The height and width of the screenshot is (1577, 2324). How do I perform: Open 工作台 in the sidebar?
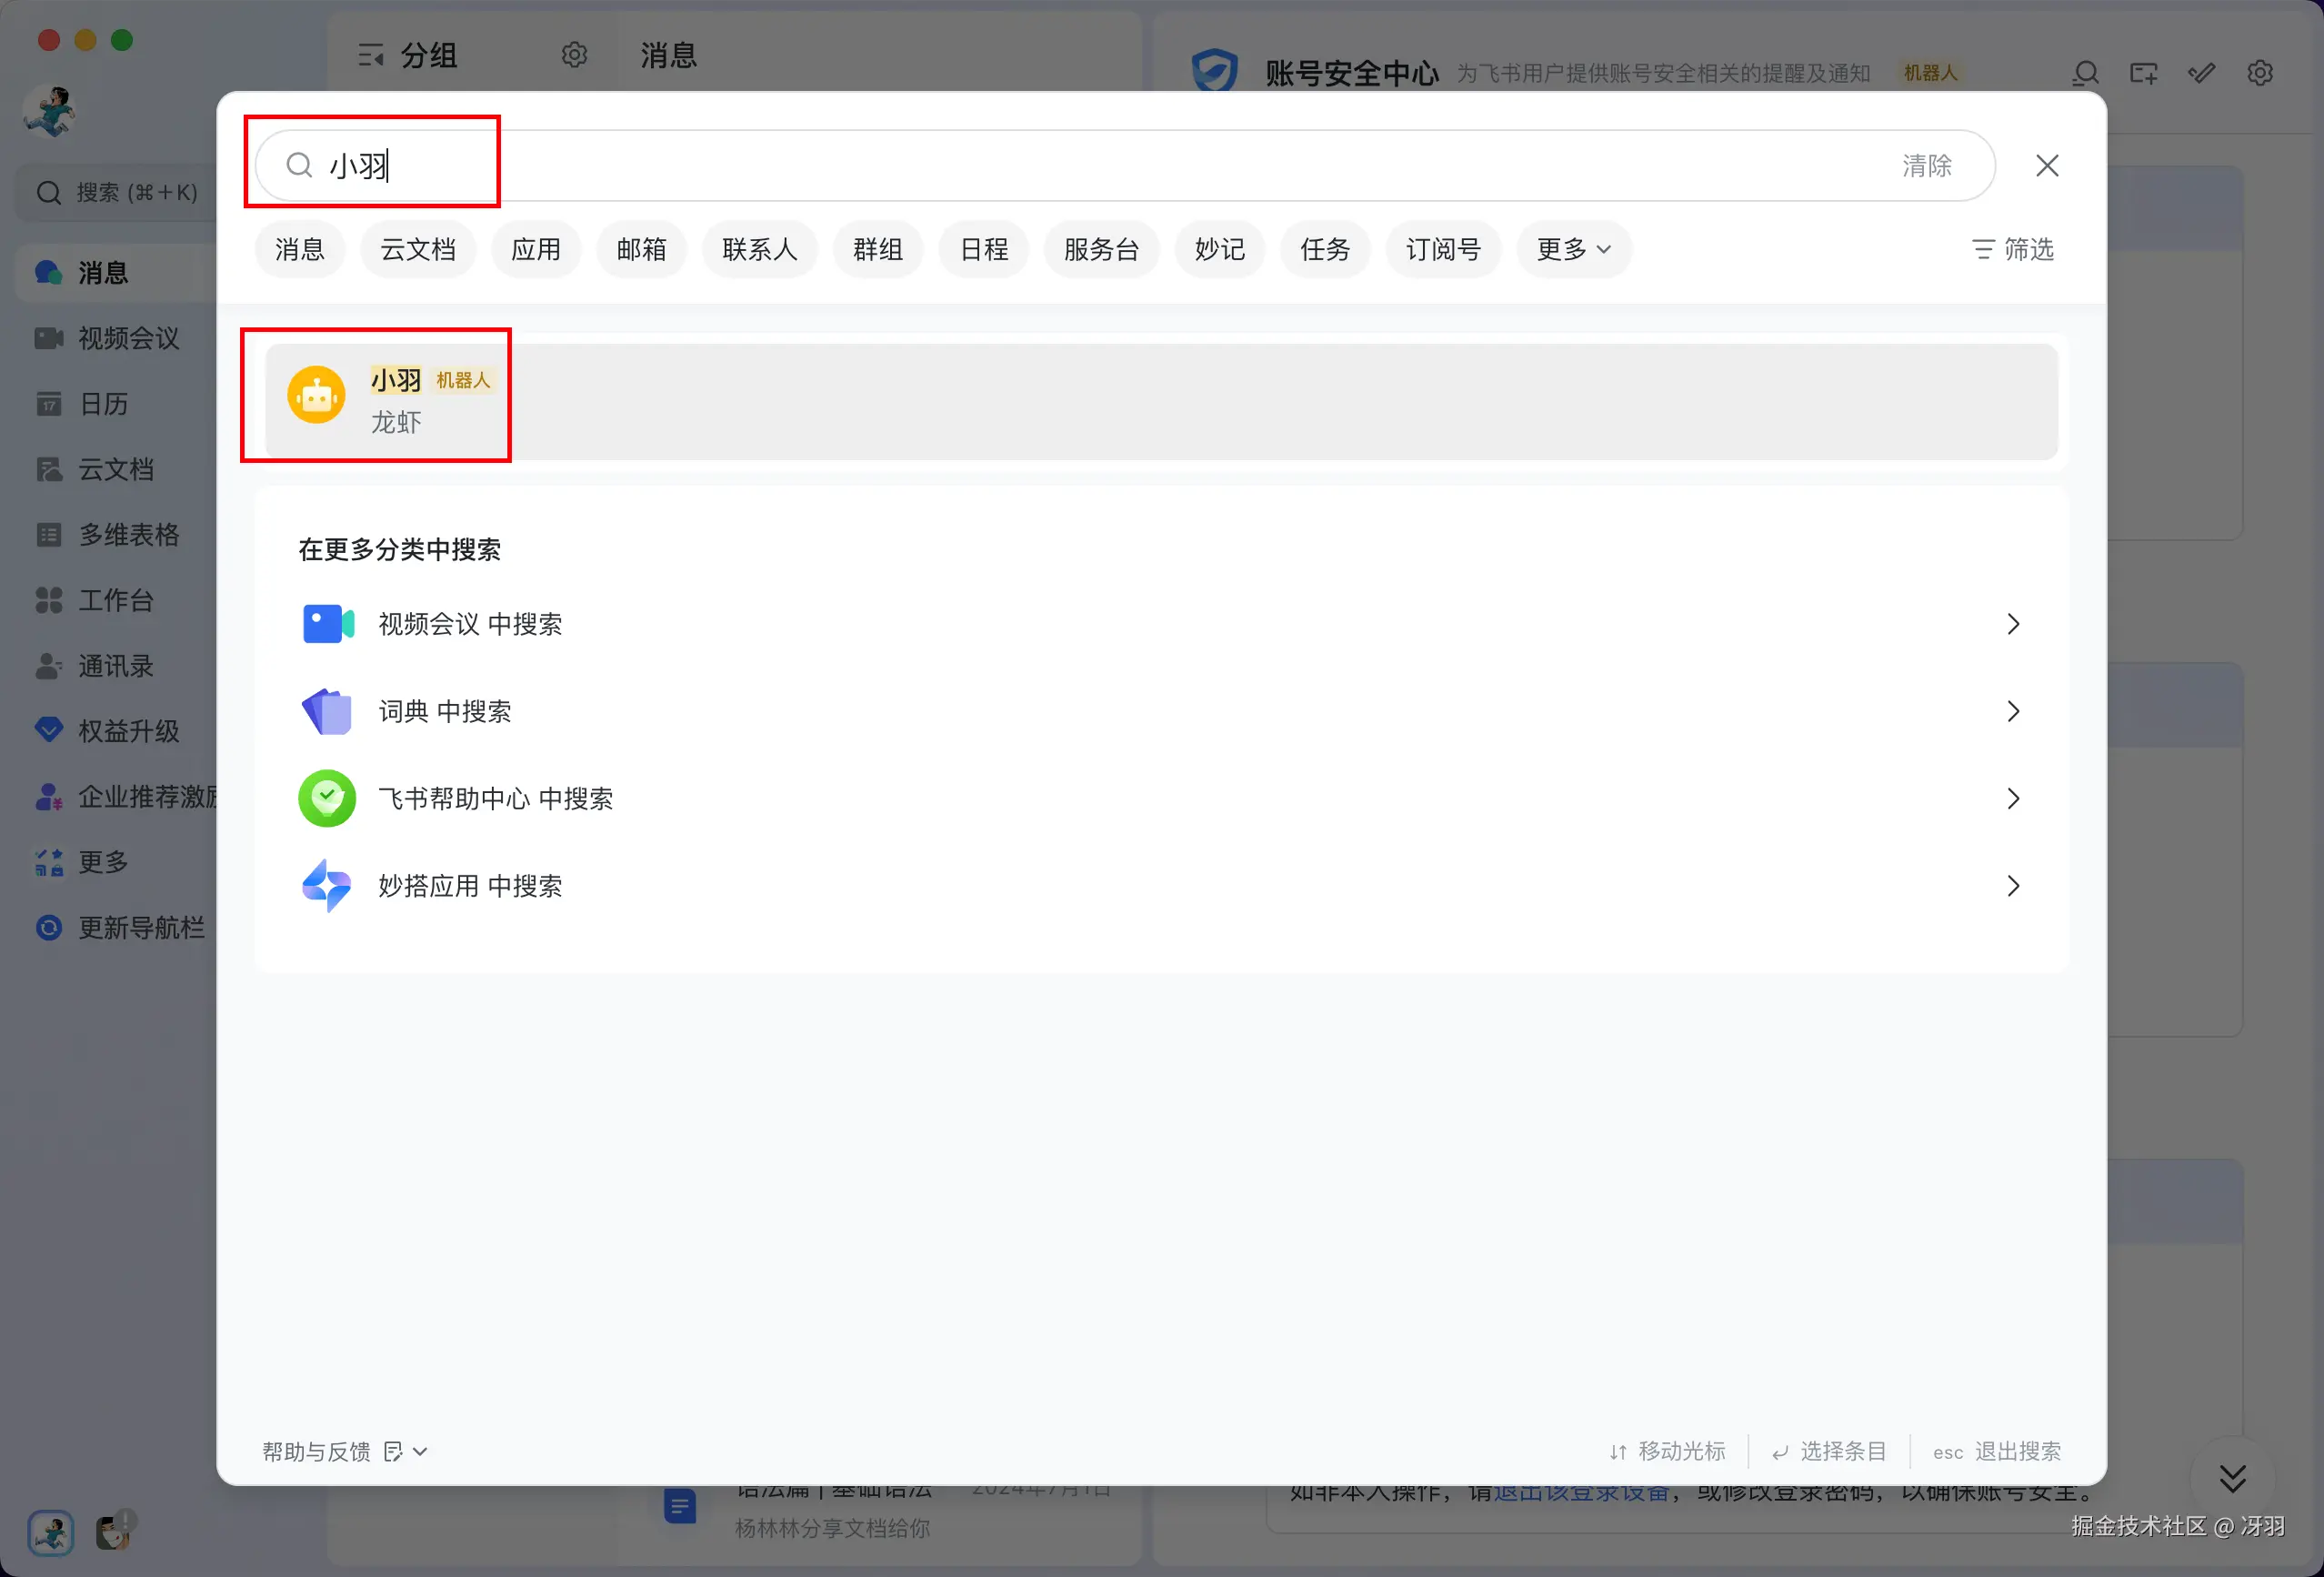115,600
